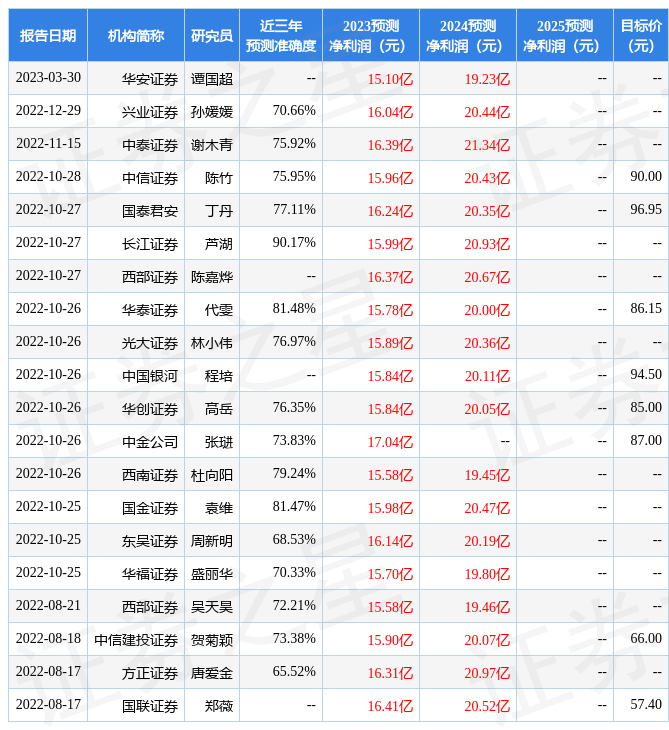Click accuracy value 90.17%
Image resolution: width=669 pixels, height=730 pixels.
point(294,243)
